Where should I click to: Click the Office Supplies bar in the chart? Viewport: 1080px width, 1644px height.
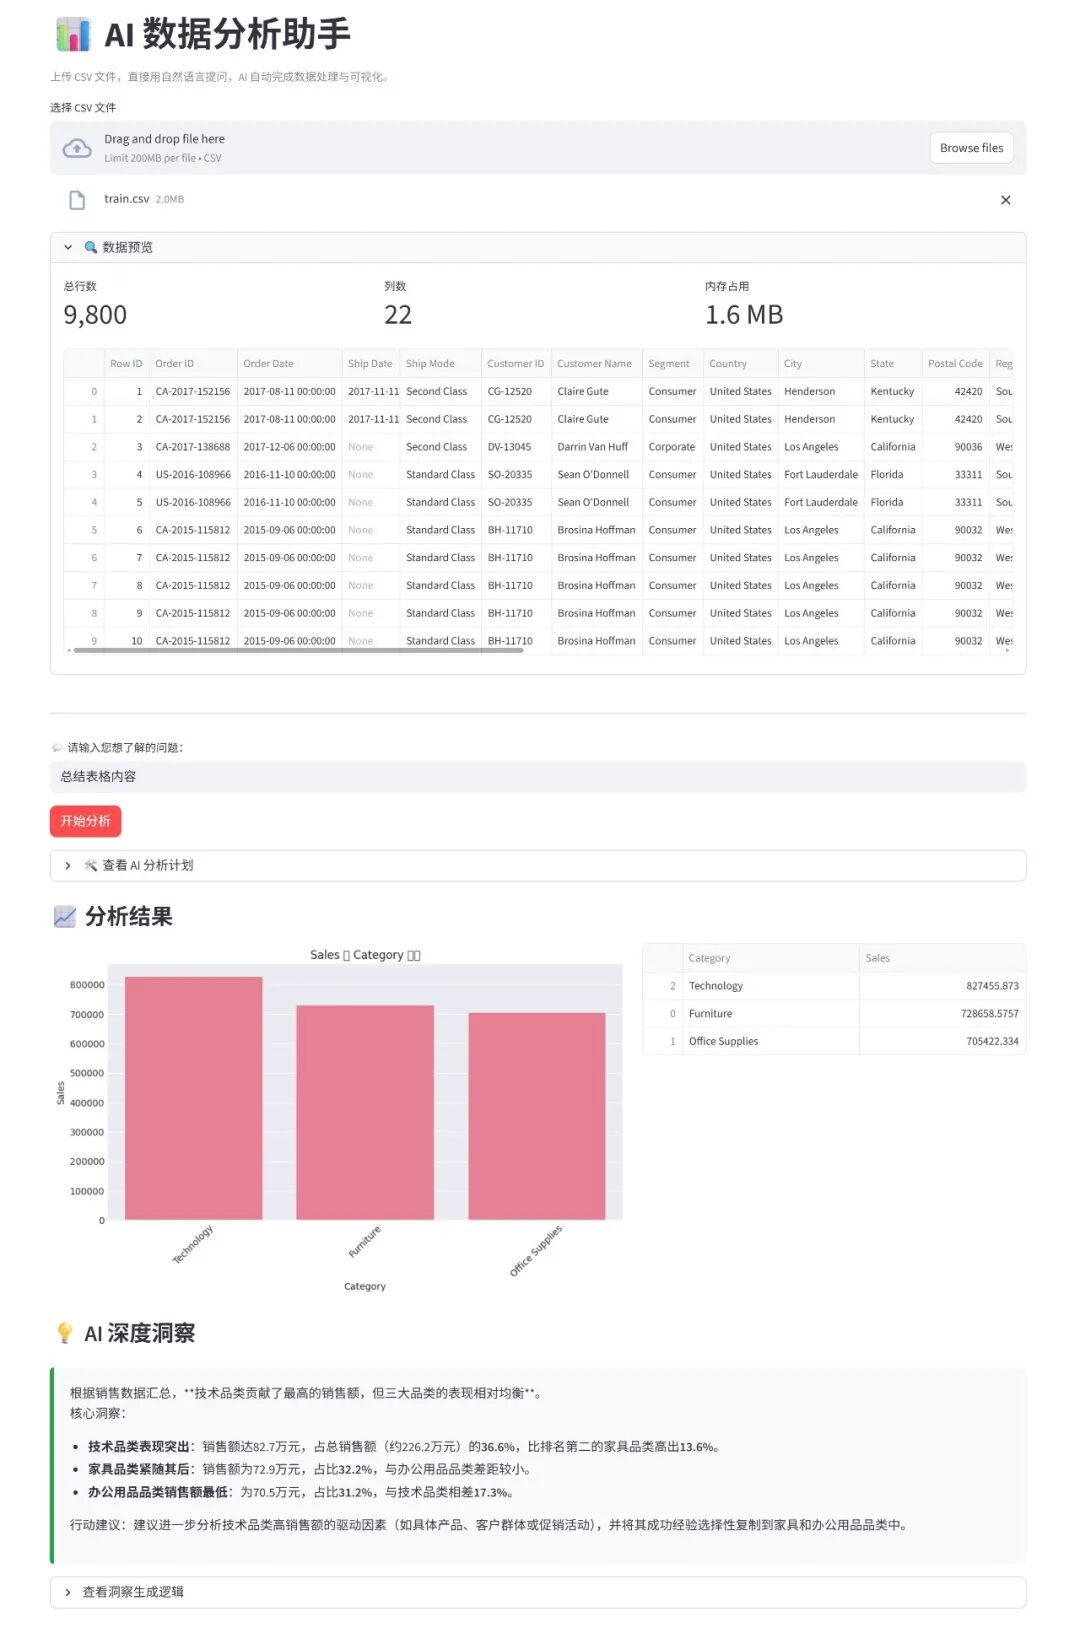(537, 1116)
